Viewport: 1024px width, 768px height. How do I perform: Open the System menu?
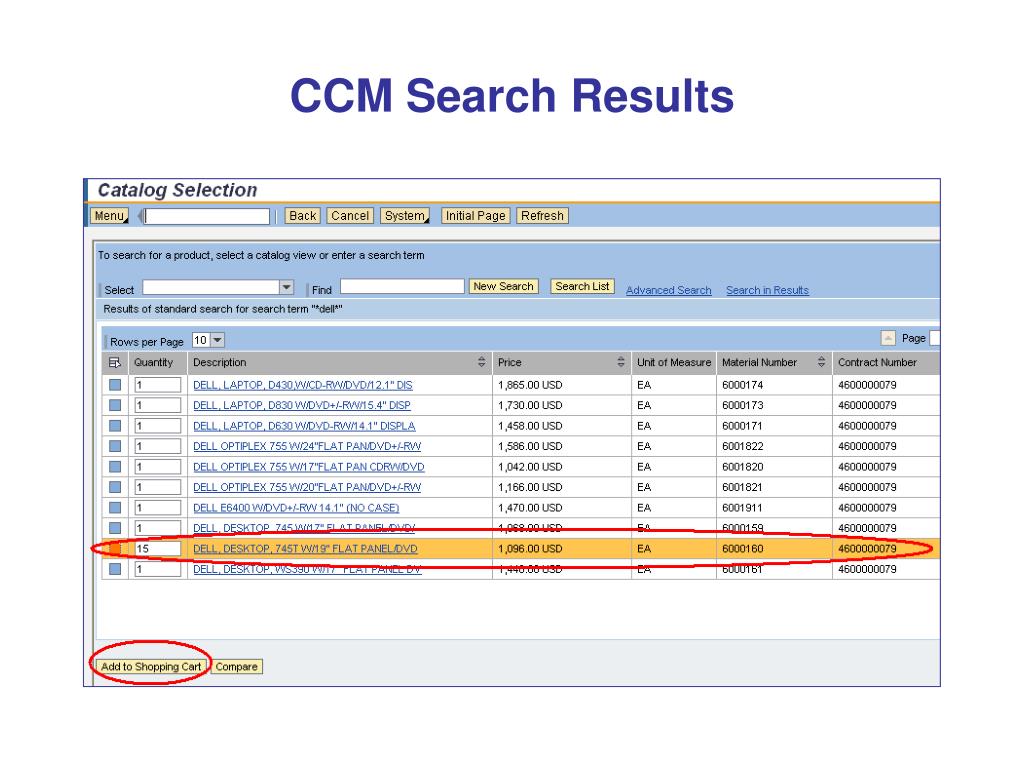[405, 216]
